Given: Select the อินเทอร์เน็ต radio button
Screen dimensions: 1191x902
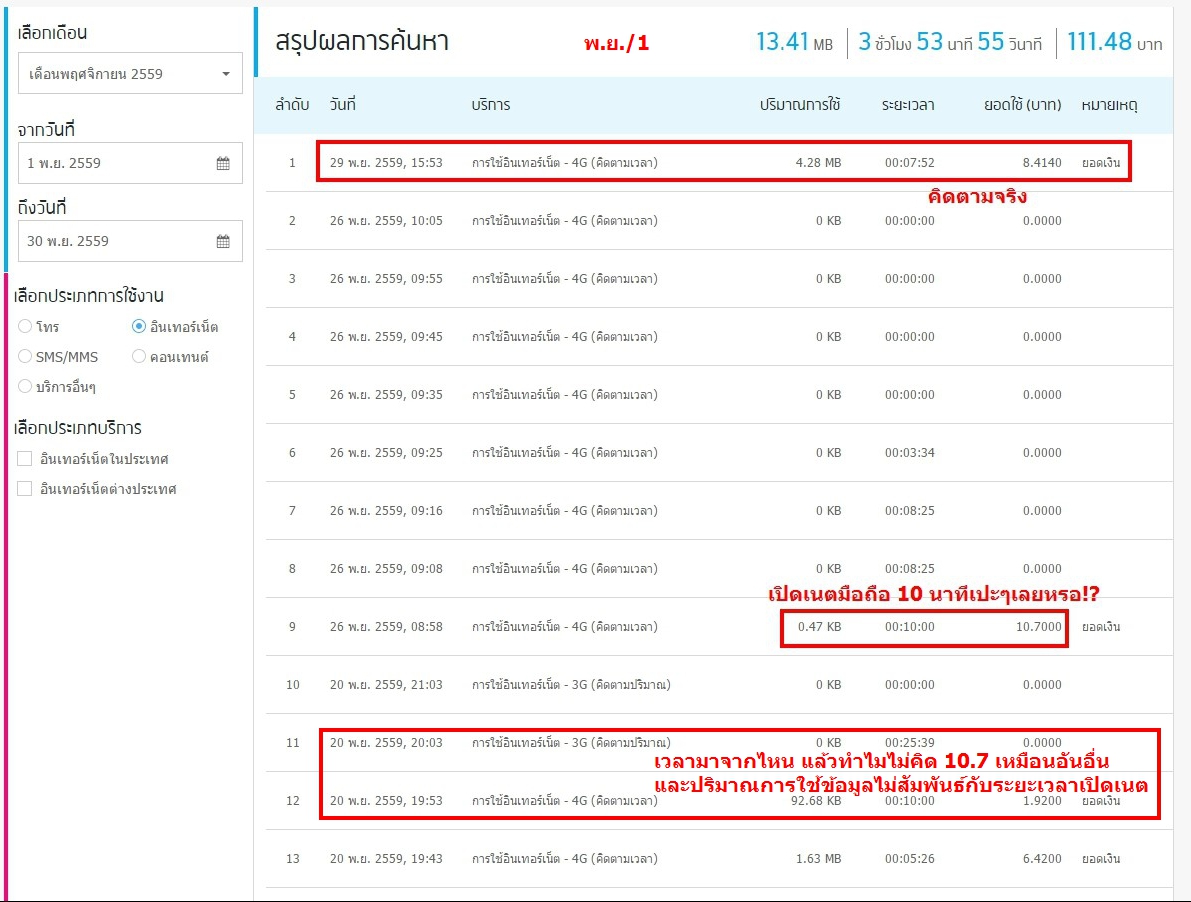Looking at the screenshot, I should tap(139, 326).
